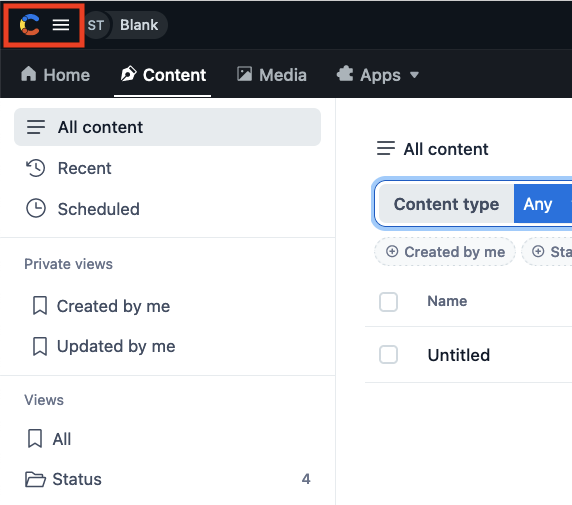Viewport: 572px width, 505px height.
Task: Click the Contentful logo icon
Action: pyautogui.click(x=30, y=25)
